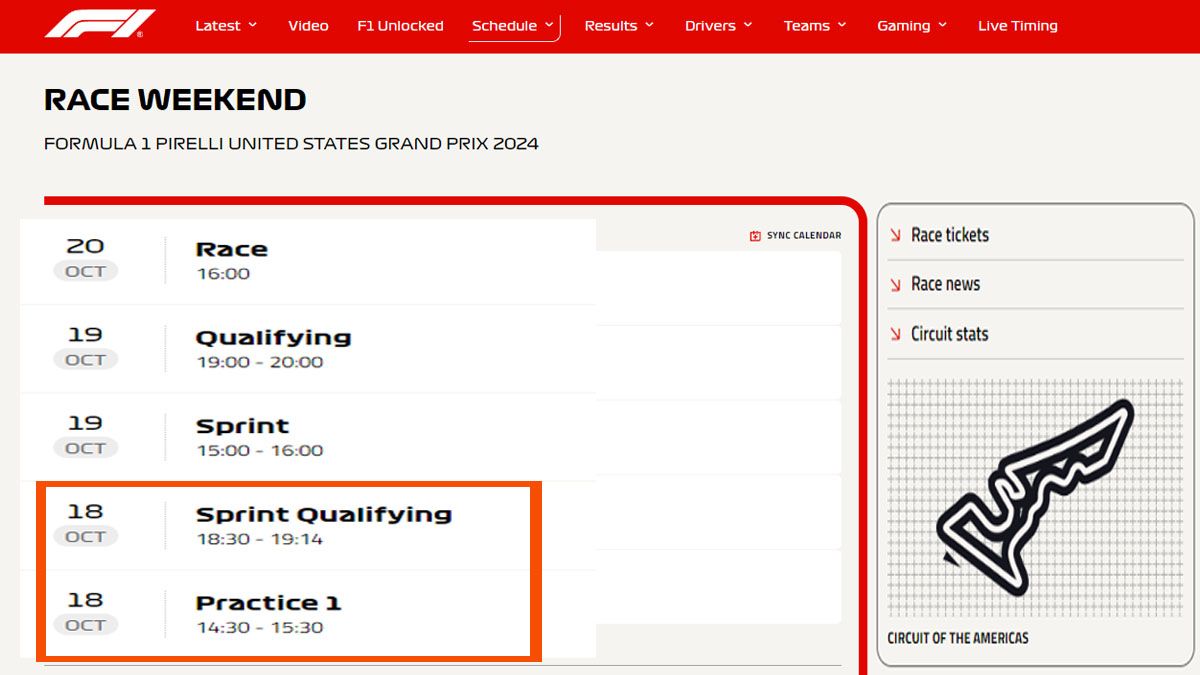Click the arrow icon beside Race tickets

[x=895, y=236]
